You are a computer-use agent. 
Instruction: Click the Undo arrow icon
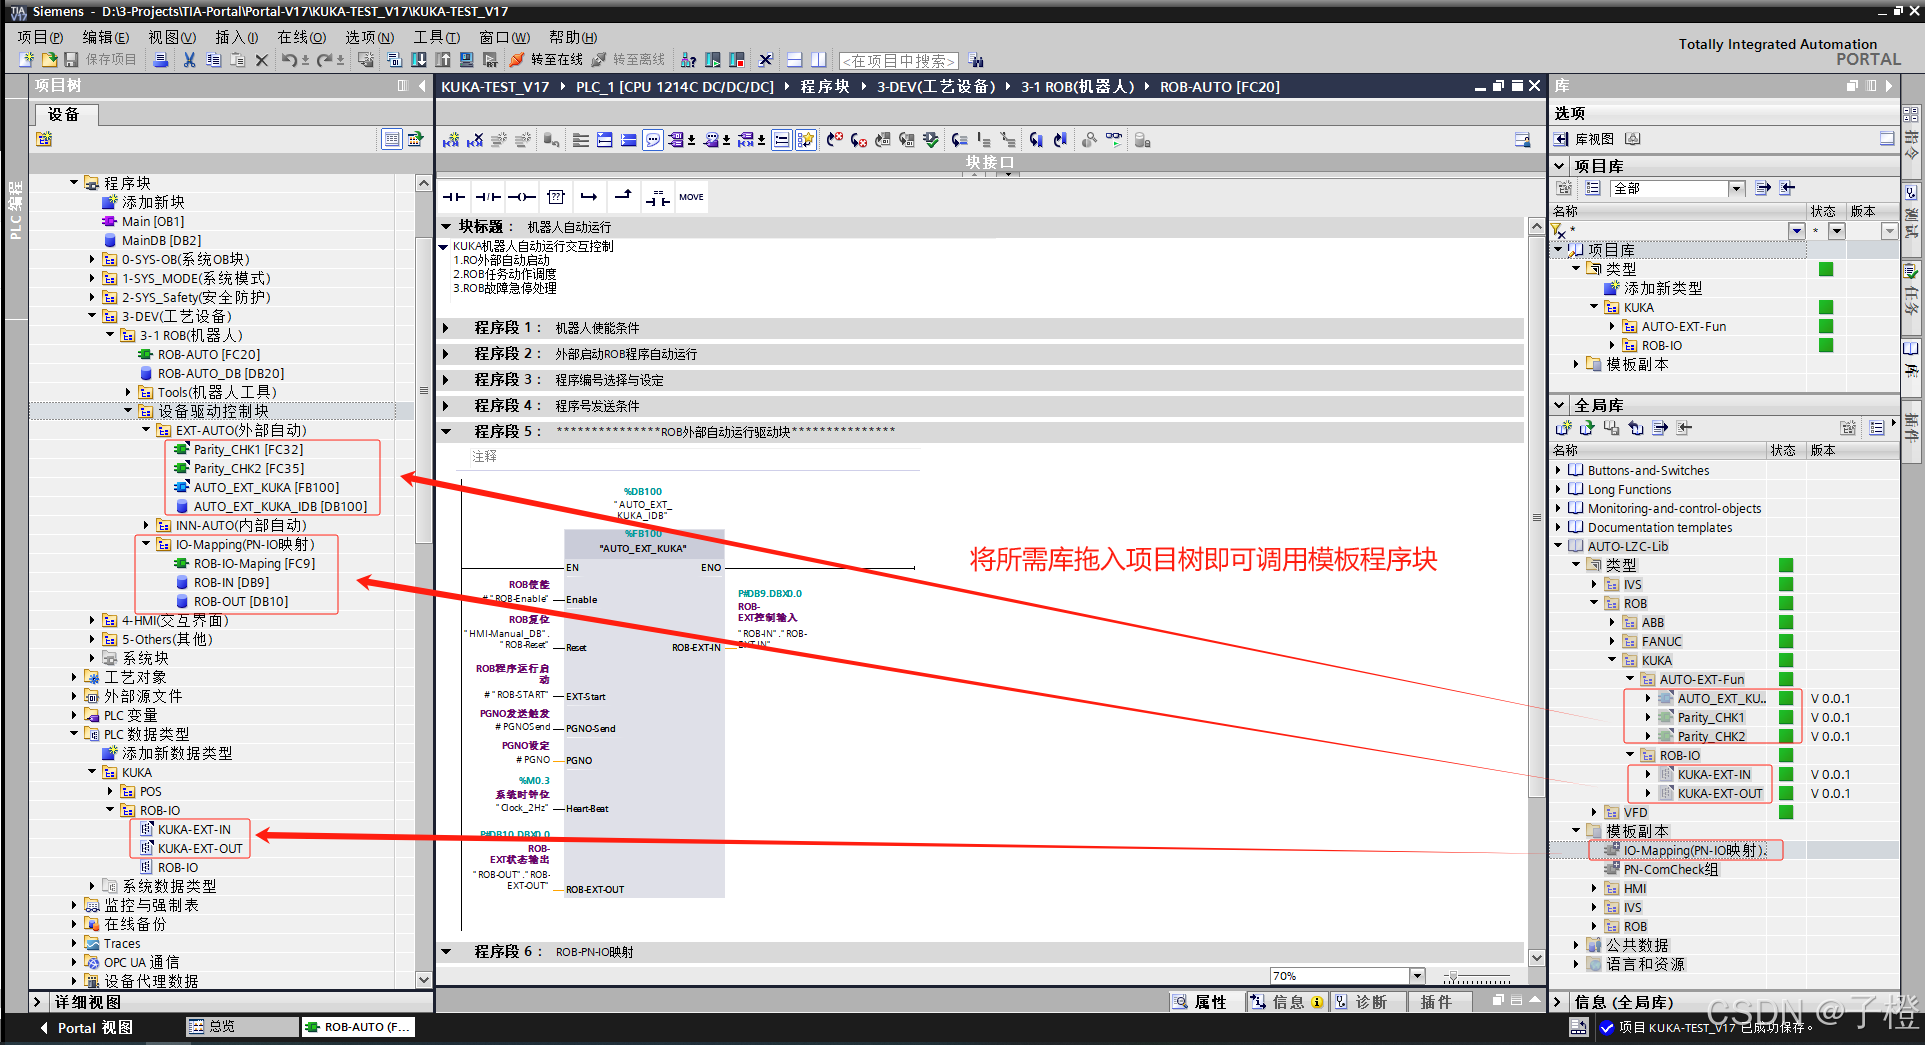pos(289,60)
